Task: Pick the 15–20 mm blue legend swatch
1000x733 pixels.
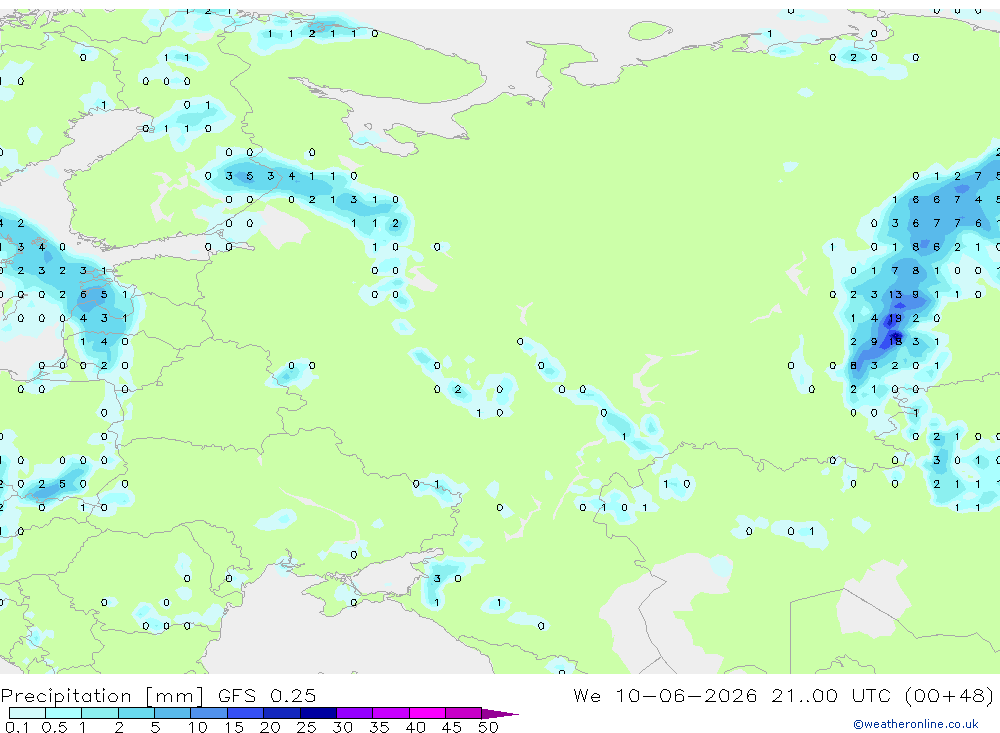Action: [x=246, y=713]
